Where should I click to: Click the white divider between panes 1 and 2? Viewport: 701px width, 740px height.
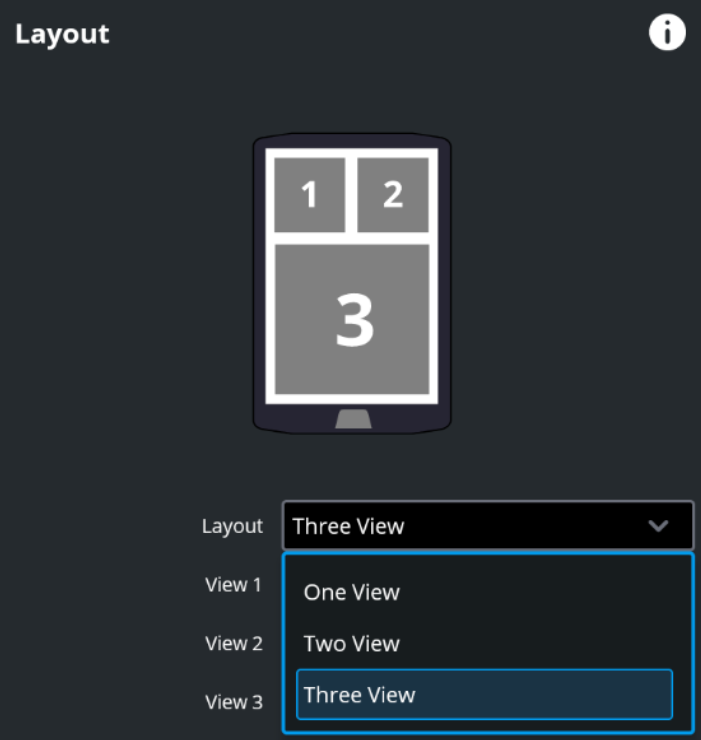[x=352, y=194]
